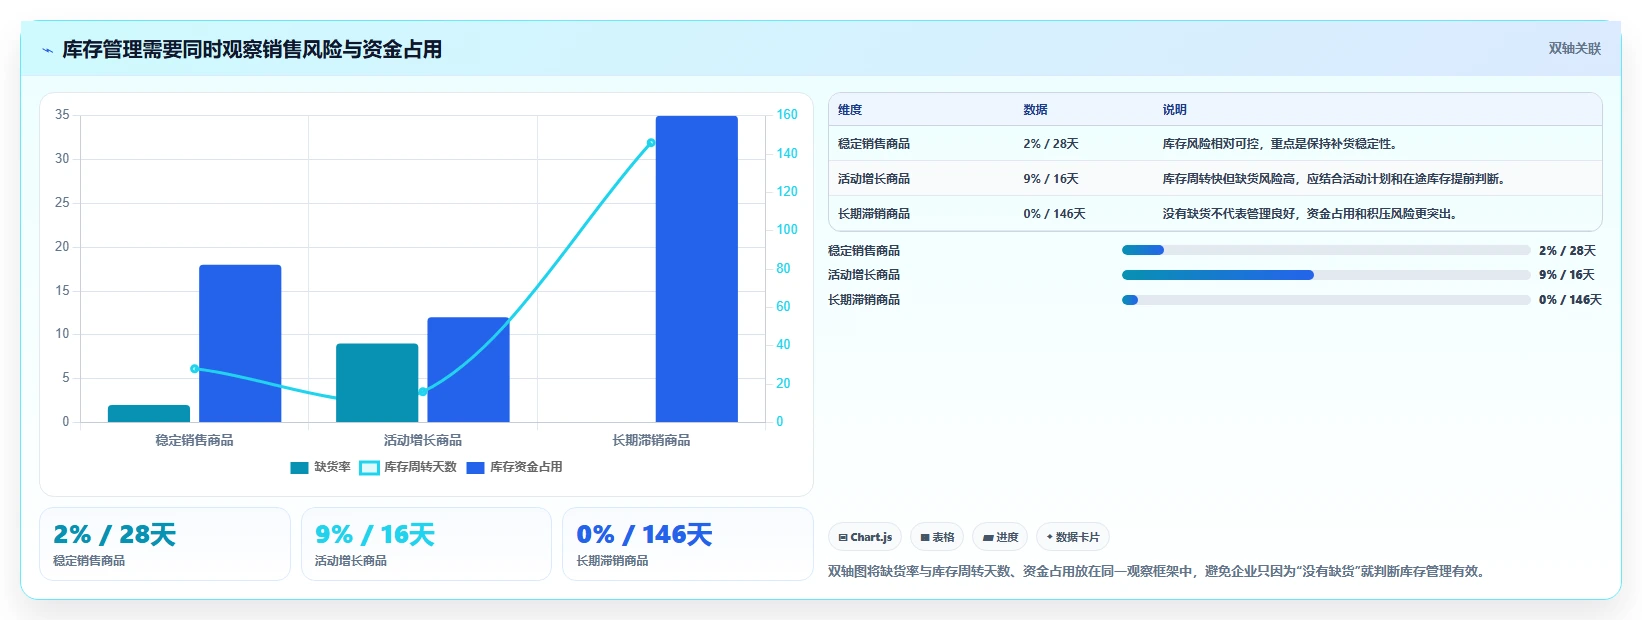Toggle the 缺货率 legend item
The image size is (1642, 620).
click(320, 467)
